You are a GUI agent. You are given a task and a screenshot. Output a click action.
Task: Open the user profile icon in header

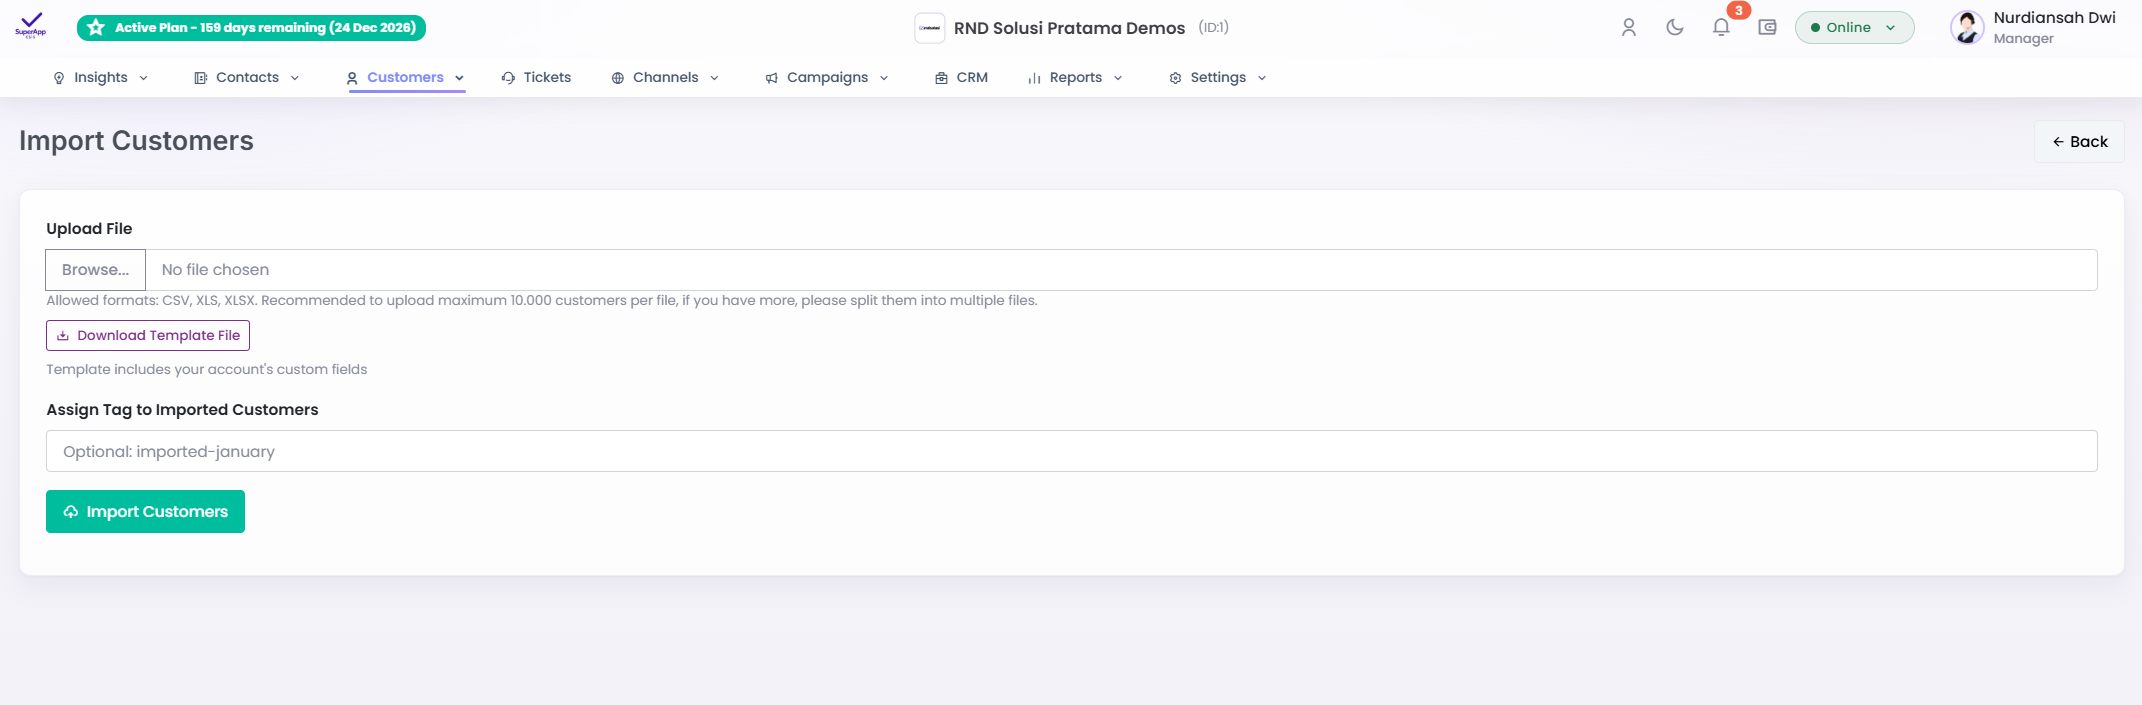point(1629,28)
